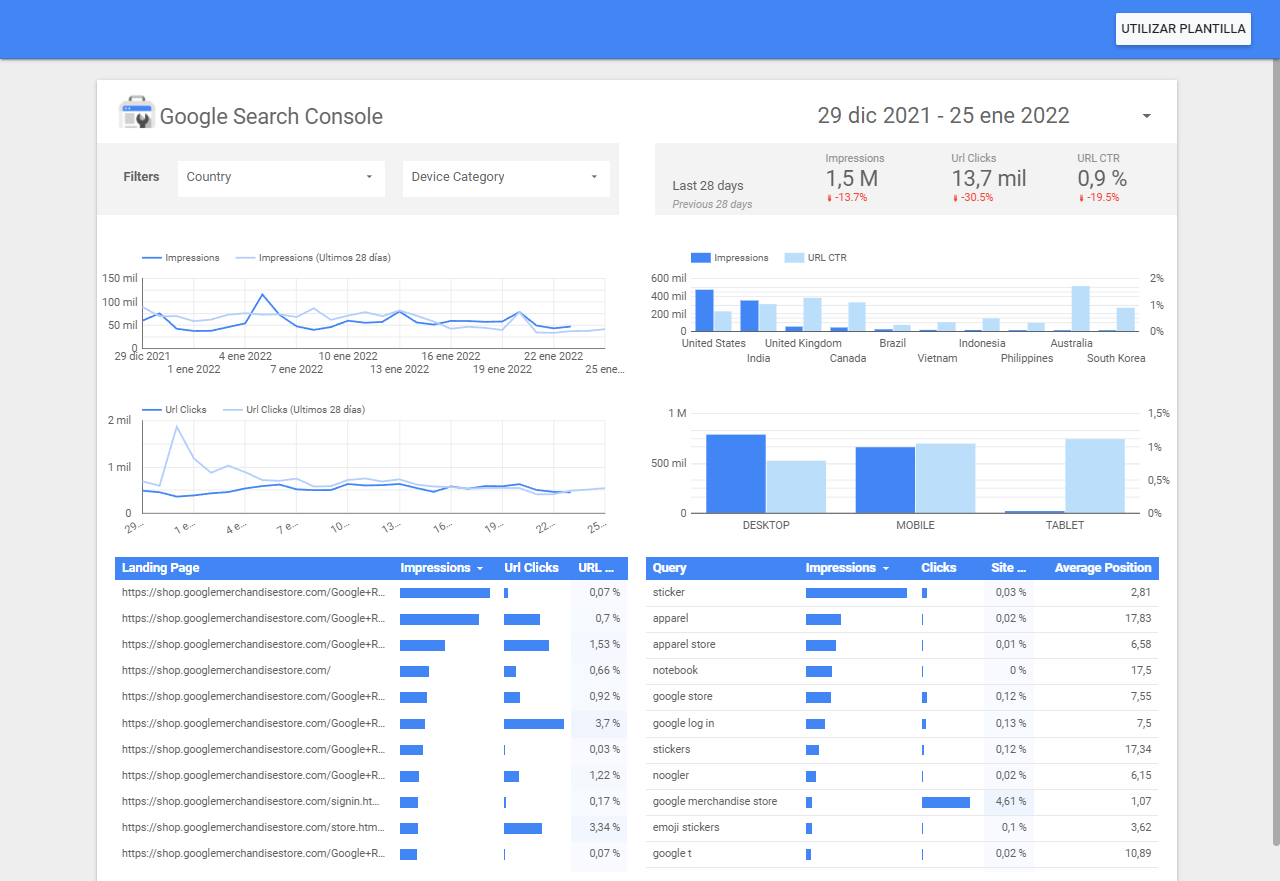Screen dimensions: 1280x881
Task: Click the Impressions legend entry of line chart
Action: pyautogui.click(x=181, y=258)
